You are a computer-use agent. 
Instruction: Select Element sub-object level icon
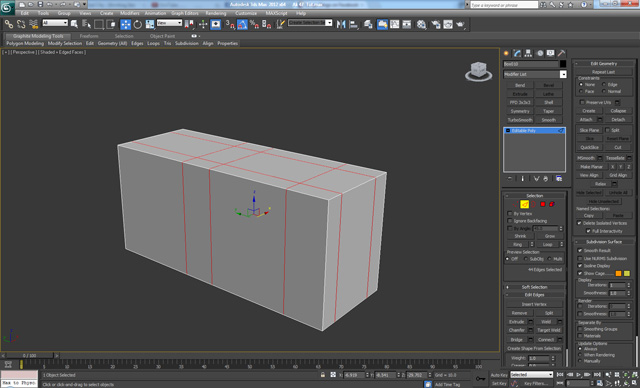pos(552,204)
